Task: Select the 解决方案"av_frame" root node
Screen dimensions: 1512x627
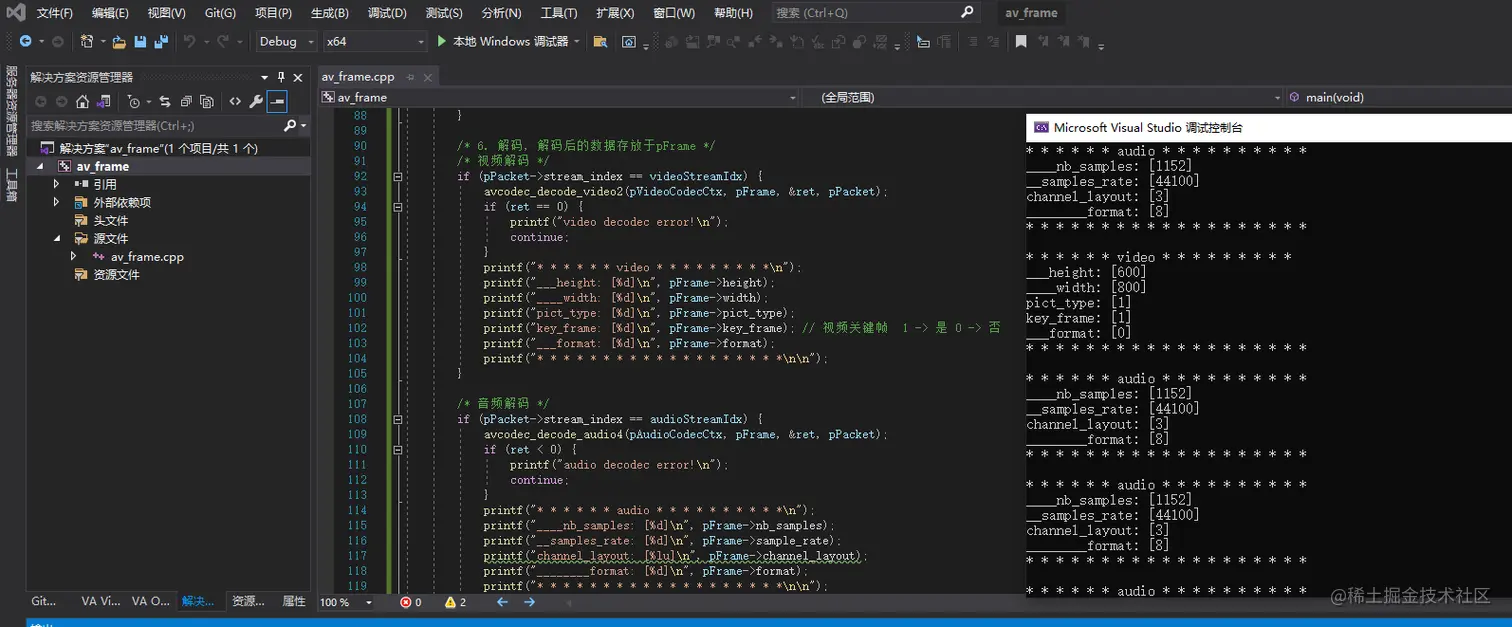Action: coord(158,148)
